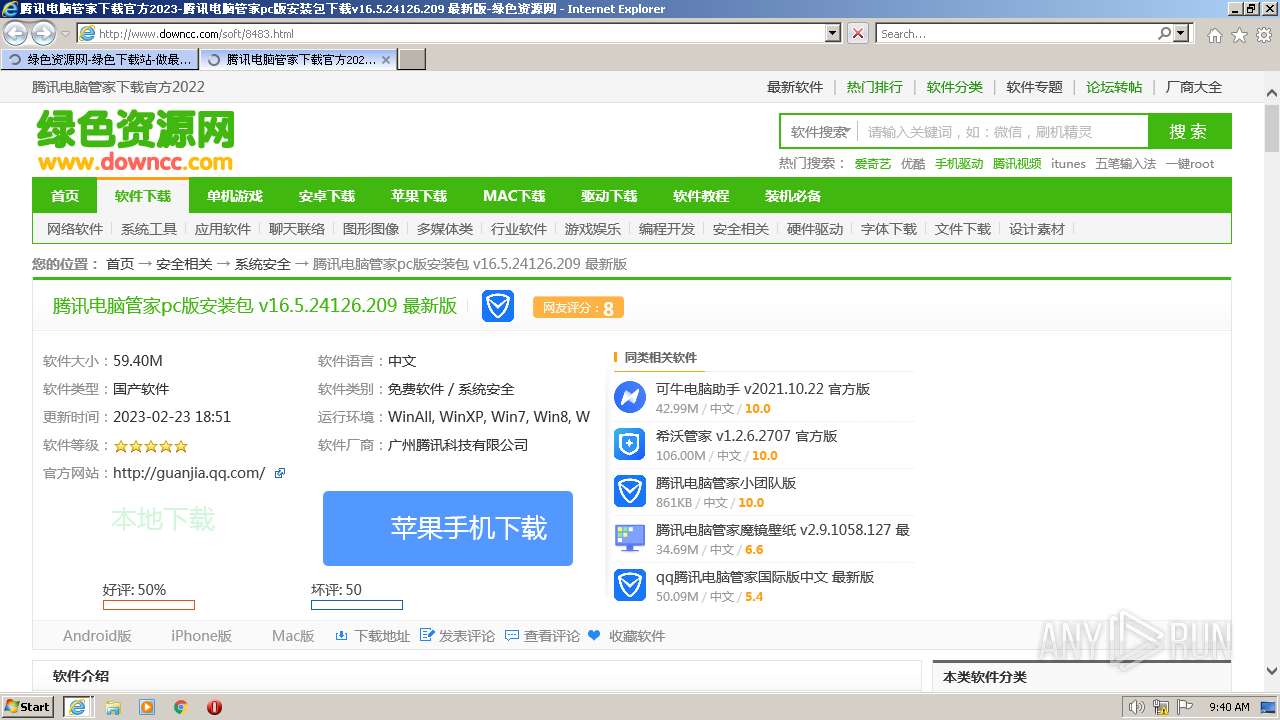The width and height of the screenshot is (1280, 720).
Task: Click the 网友评分 8 score badge
Action: pyautogui.click(x=578, y=308)
